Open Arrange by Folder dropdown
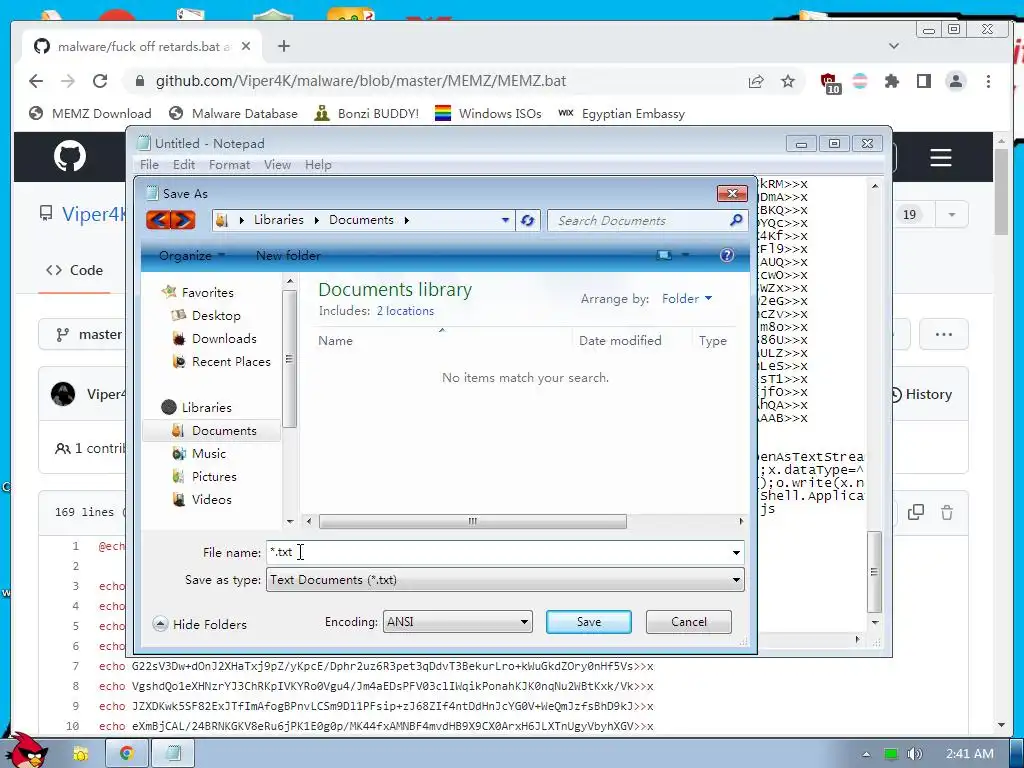 (x=687, y=298)
